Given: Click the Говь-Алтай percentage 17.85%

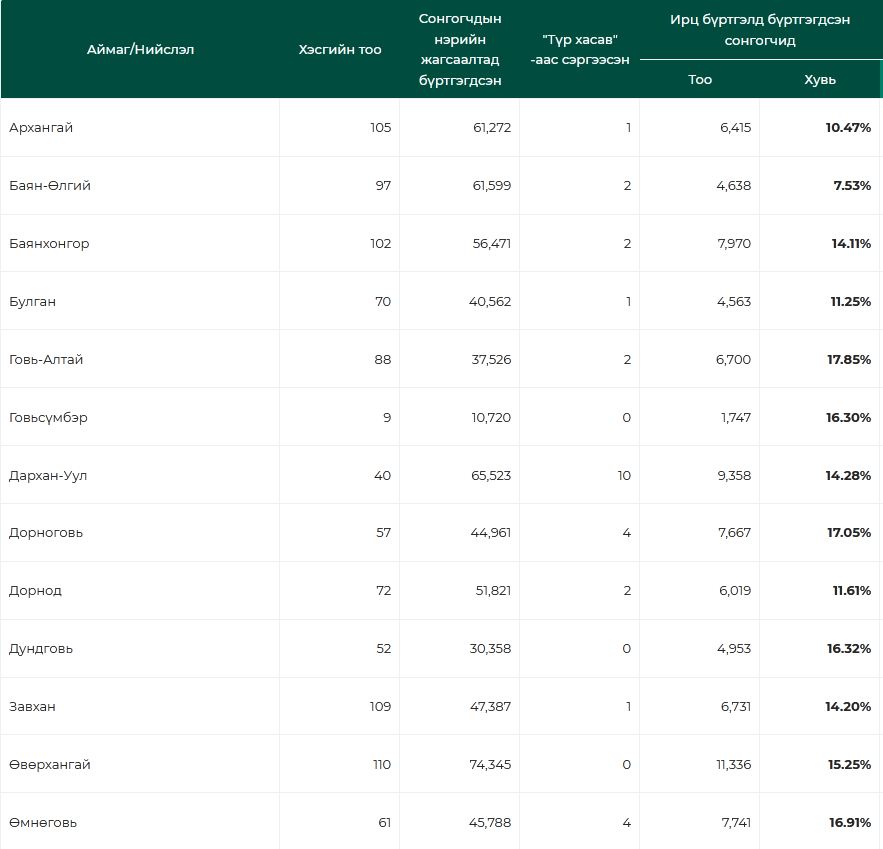Looking at the screenshot, I should click(848, 360).
